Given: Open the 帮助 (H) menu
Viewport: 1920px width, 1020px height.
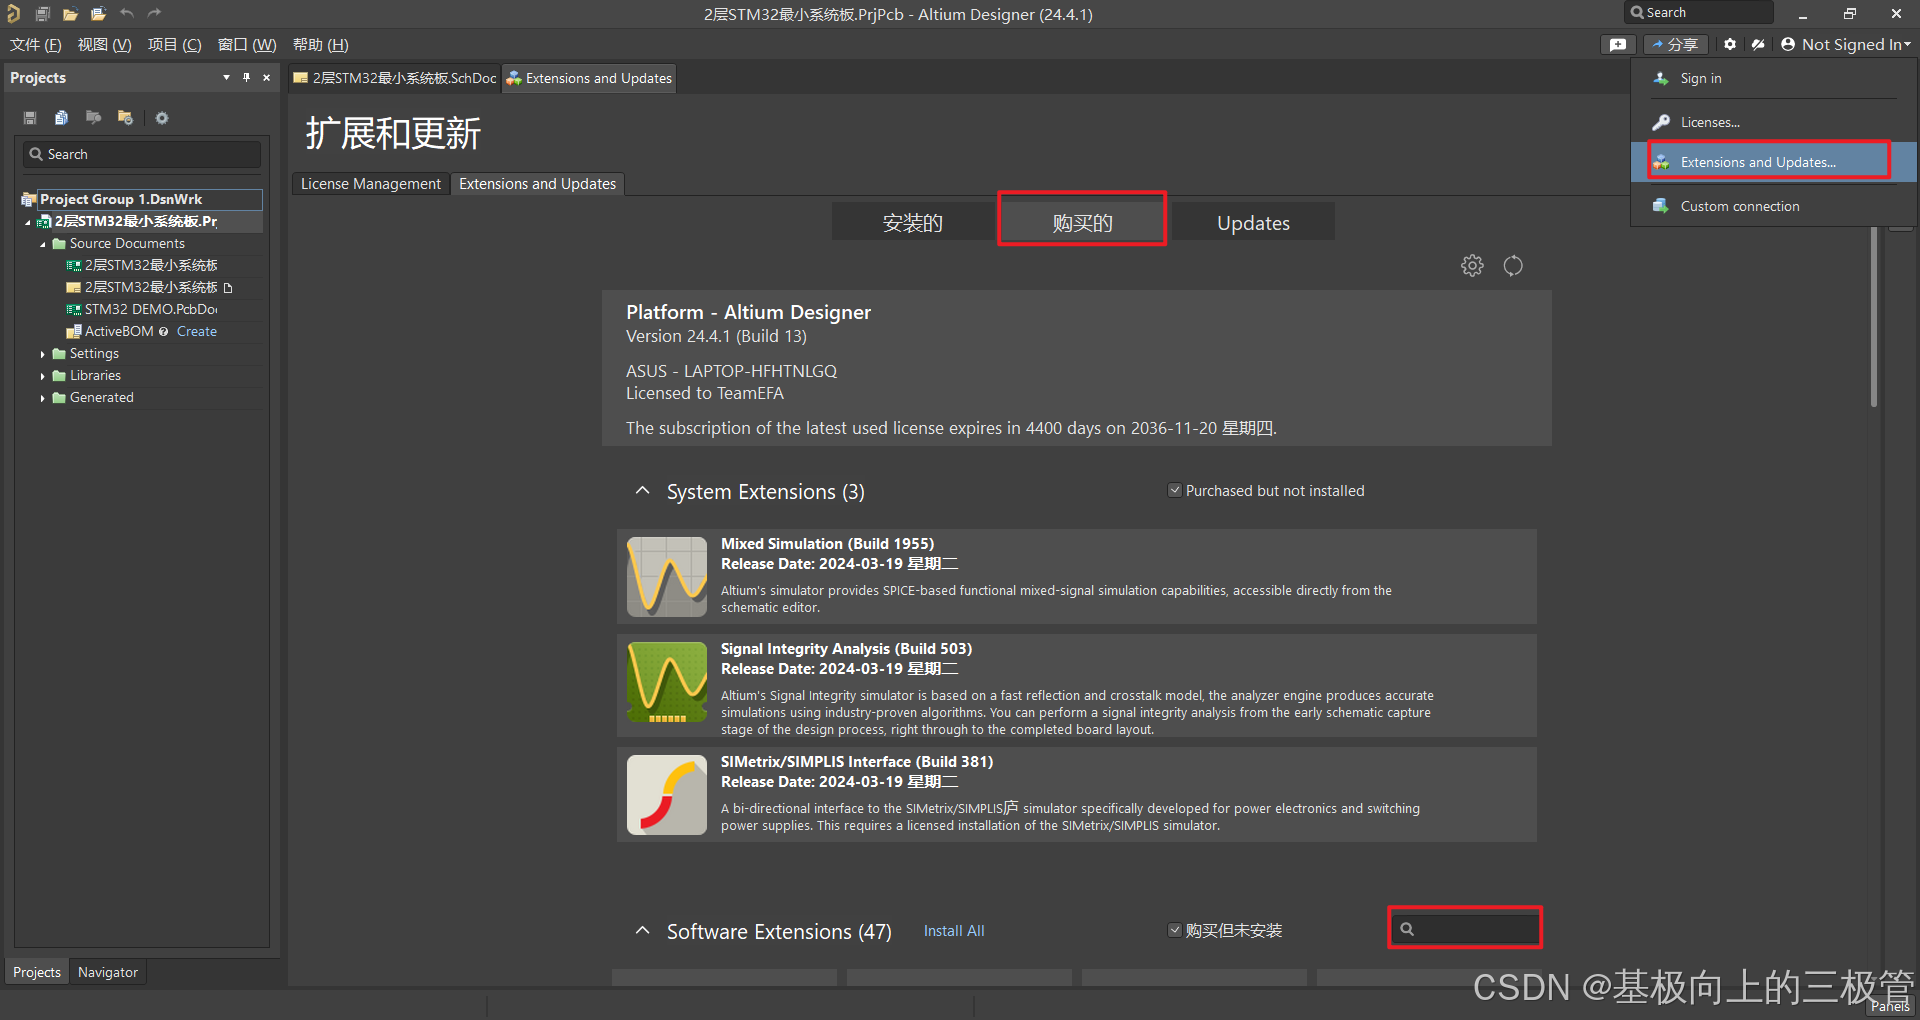Looking at the screenshot, I should 321,45.
